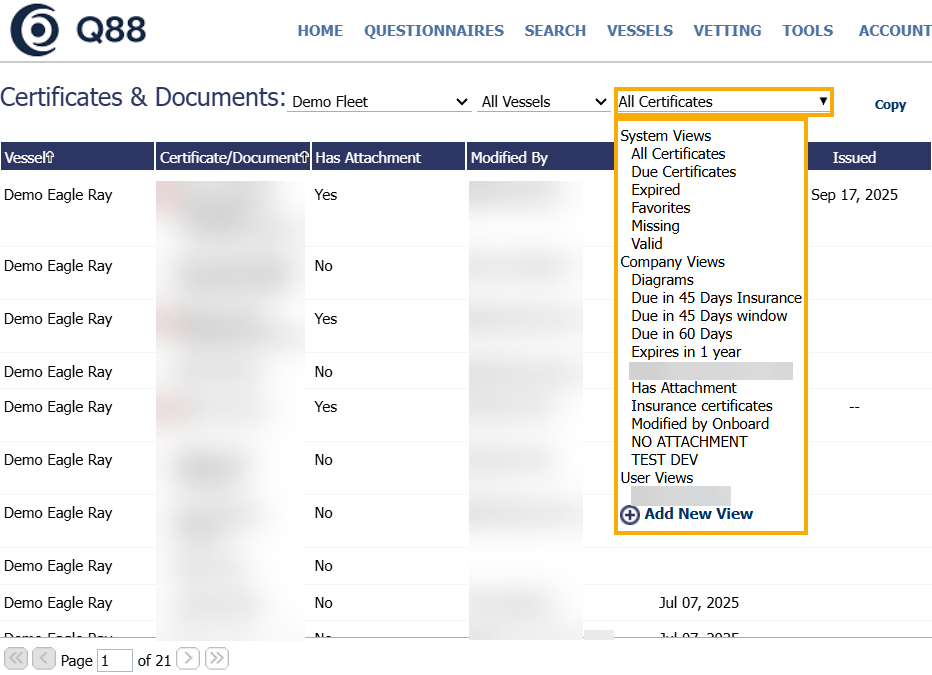
Task: Jump to the last page arrow
Action: (x=217, y=659)
